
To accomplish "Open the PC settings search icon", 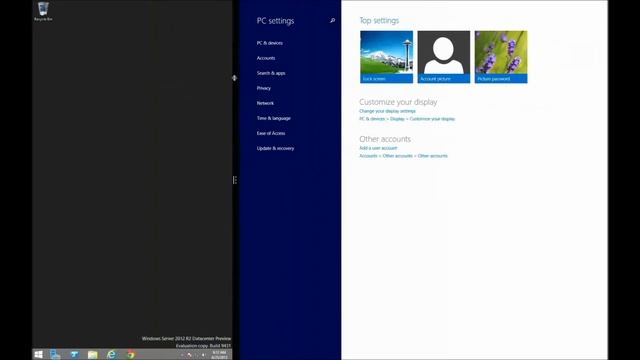I will coord(333,20).
